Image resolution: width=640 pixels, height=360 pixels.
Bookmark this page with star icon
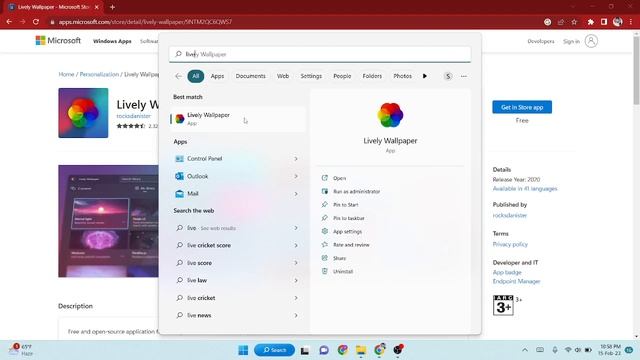(x=574, y=22)
